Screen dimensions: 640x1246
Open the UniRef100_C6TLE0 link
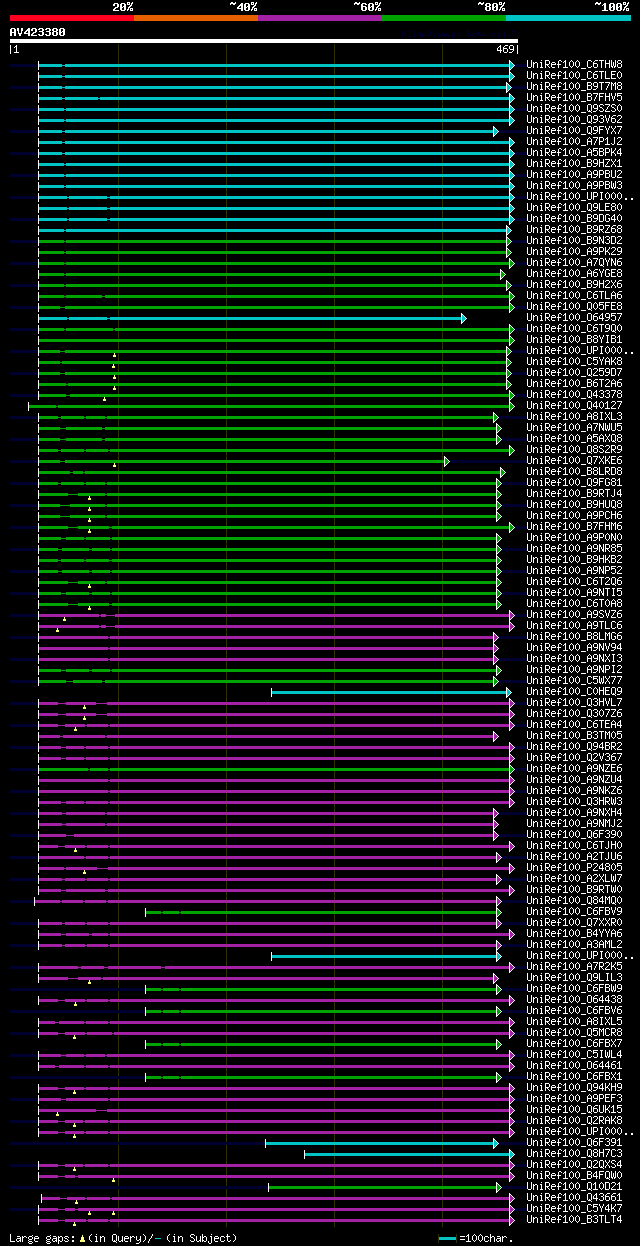(574, 76)
